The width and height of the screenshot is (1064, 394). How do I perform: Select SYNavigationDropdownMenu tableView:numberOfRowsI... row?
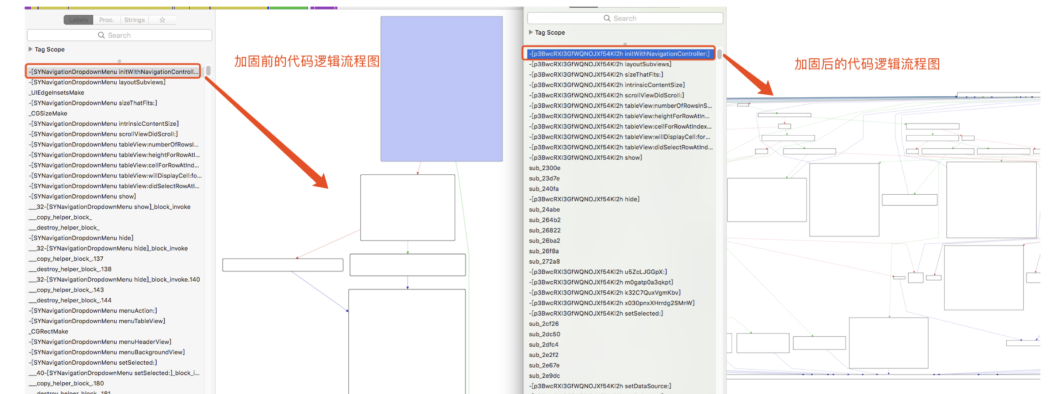pyautogui.click(x=113, y=144)
